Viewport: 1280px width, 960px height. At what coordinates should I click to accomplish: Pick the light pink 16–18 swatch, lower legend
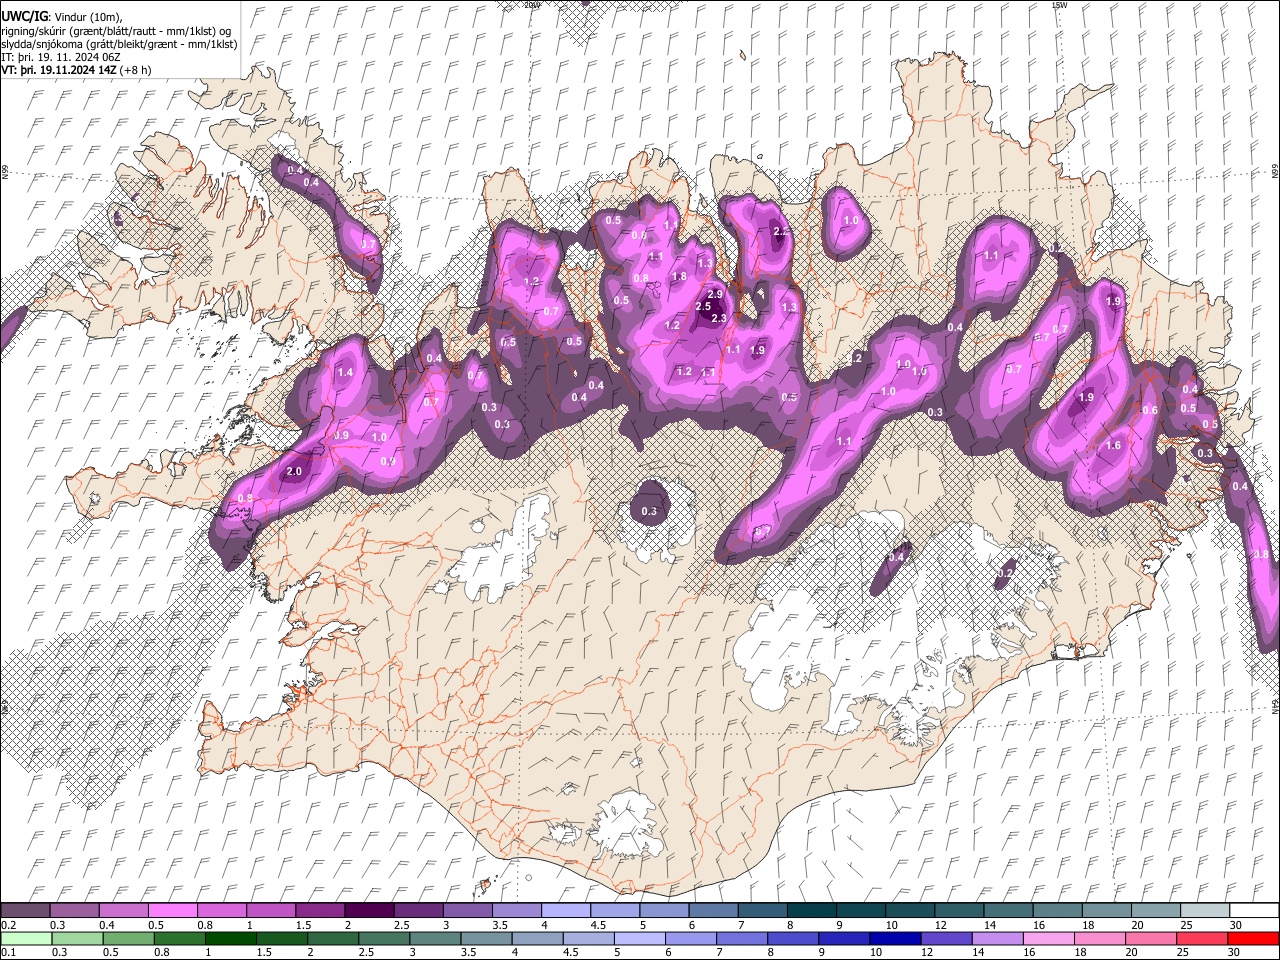pyautogui.click(x=1049, y=938)
